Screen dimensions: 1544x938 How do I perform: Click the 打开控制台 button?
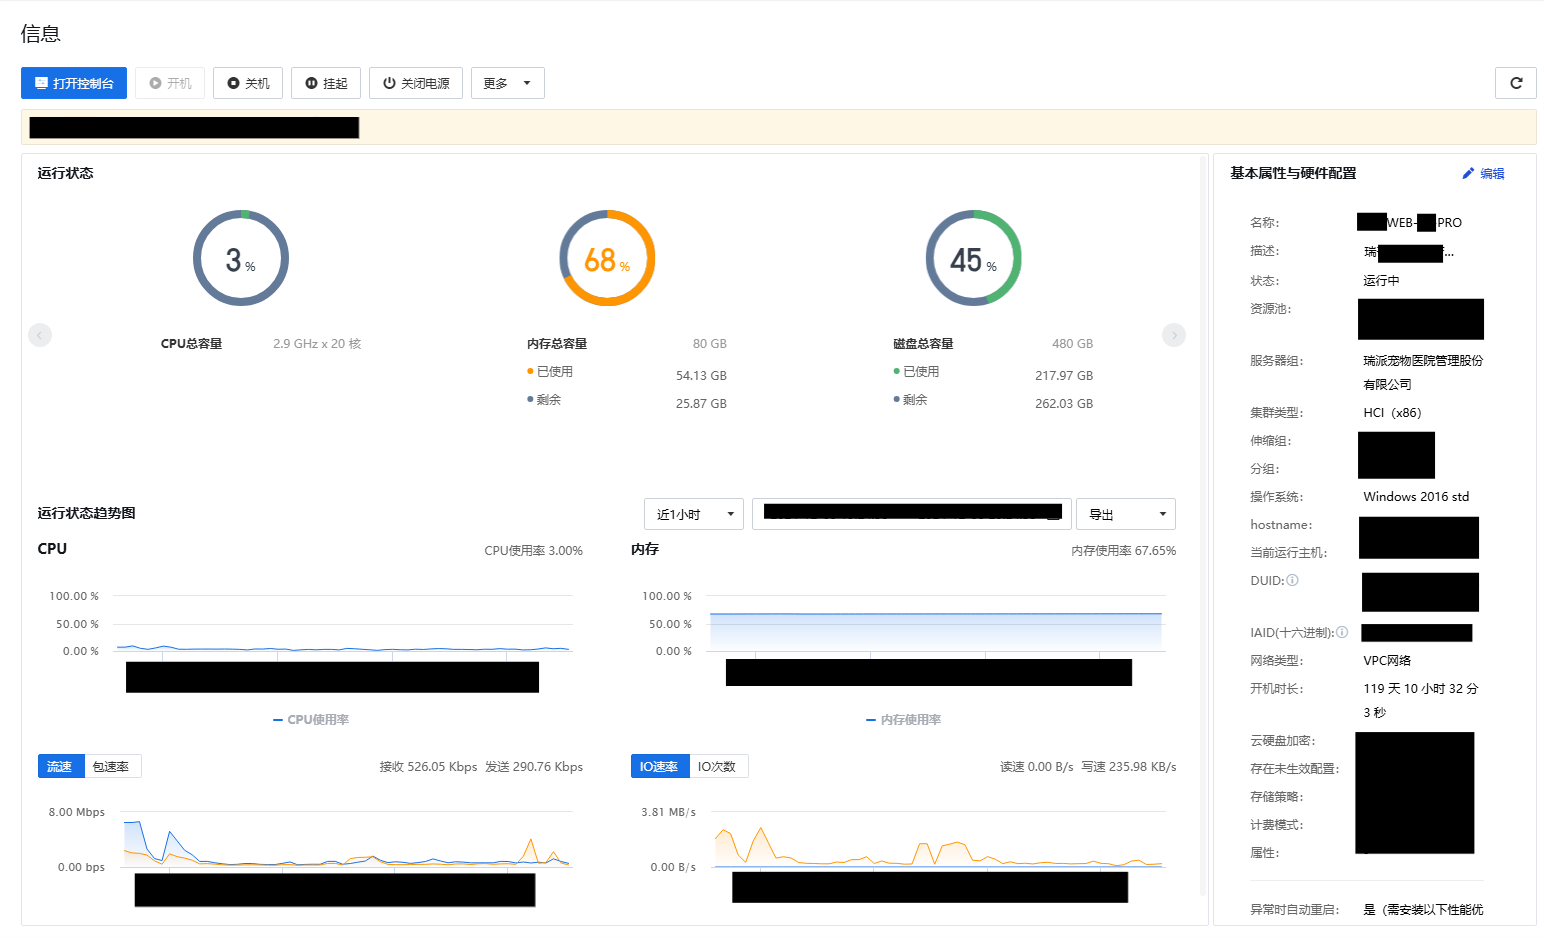point(73,83)
